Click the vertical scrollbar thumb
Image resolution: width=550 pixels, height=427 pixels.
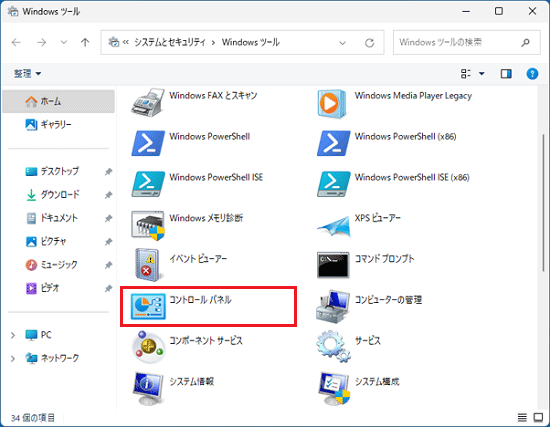tap(543, 202)
